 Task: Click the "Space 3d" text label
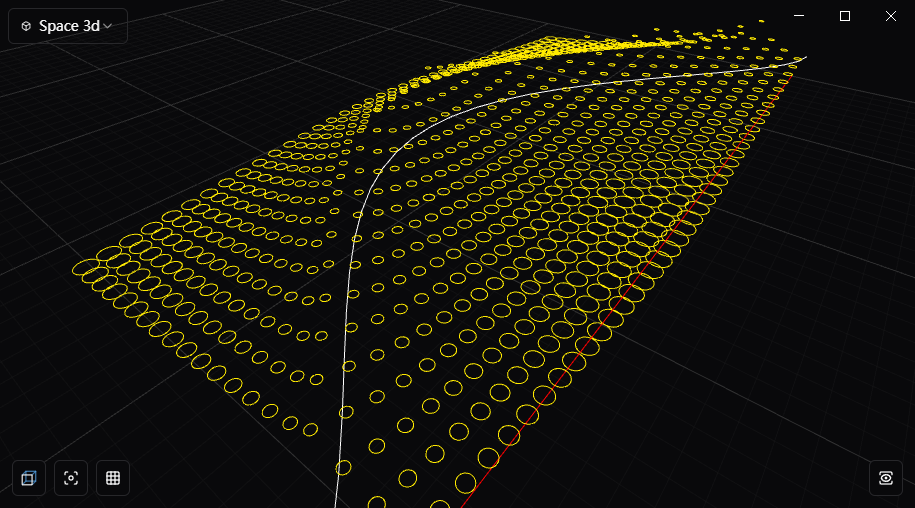pyautogui.click(x=69, y=26)
